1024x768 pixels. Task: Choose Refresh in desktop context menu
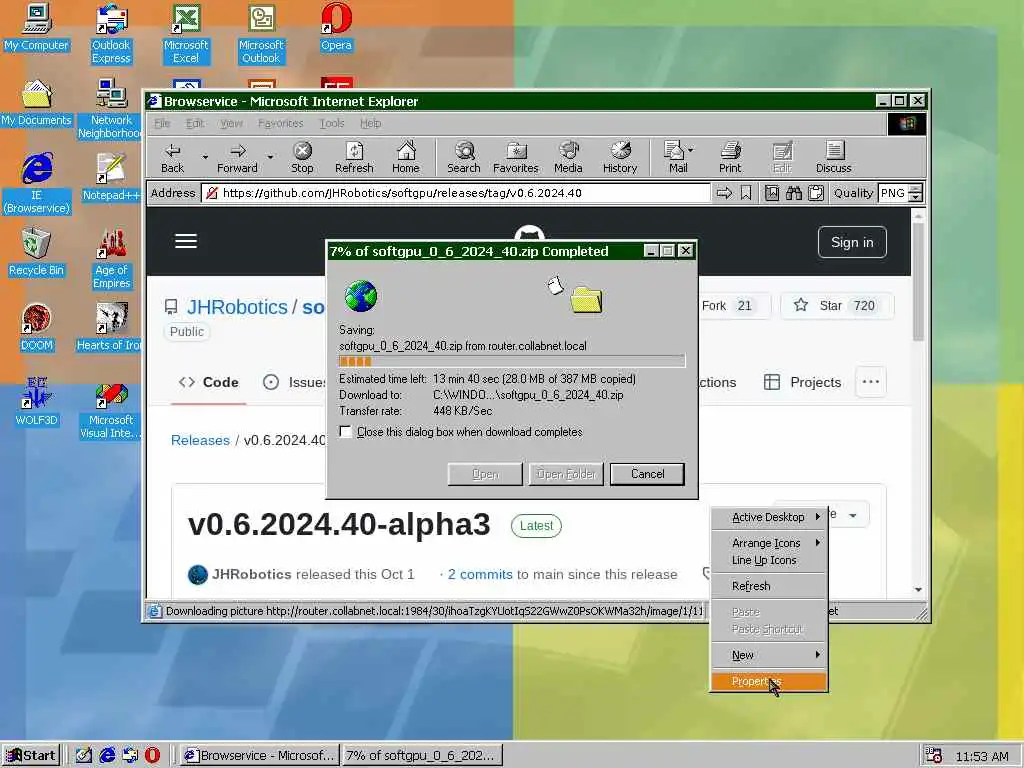pos(769,586)
